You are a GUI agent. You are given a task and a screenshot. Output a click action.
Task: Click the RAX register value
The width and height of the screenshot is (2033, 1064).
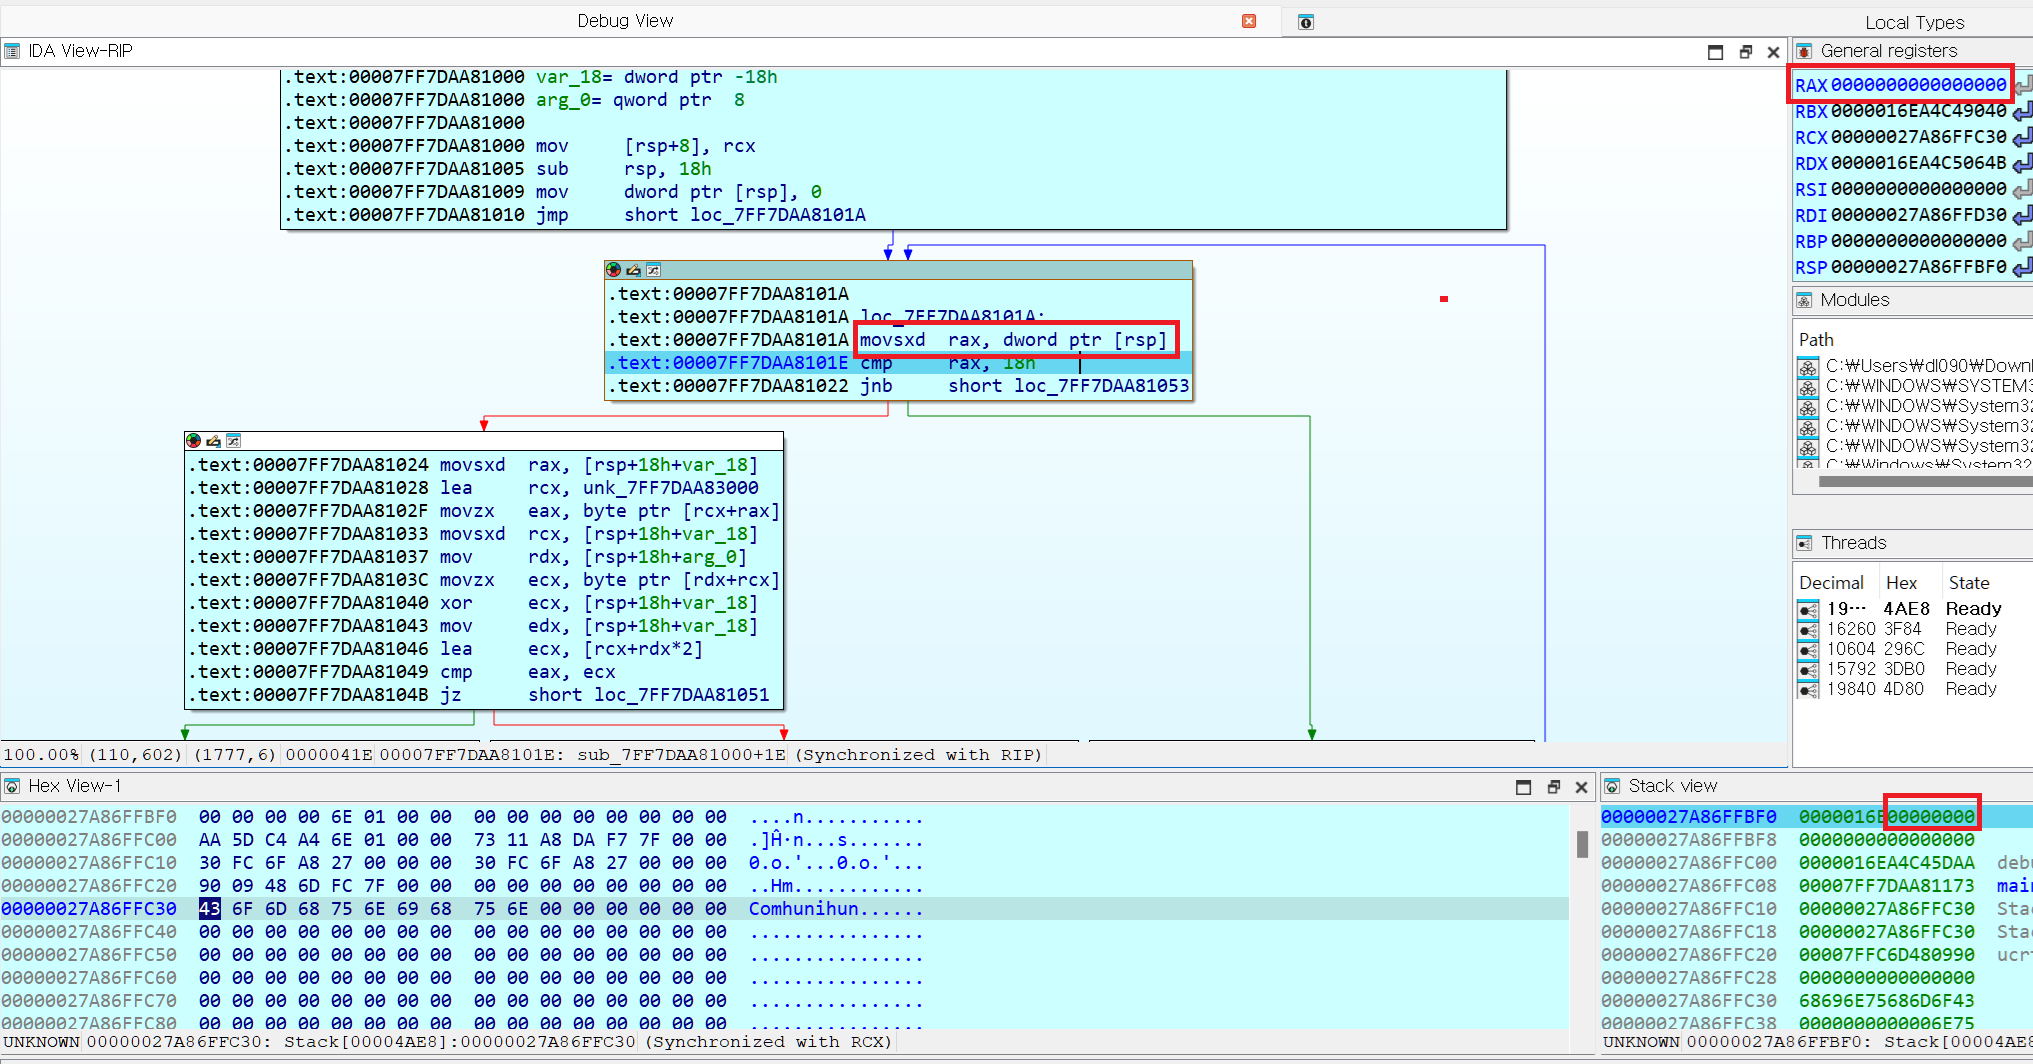tap(1918, 85)
